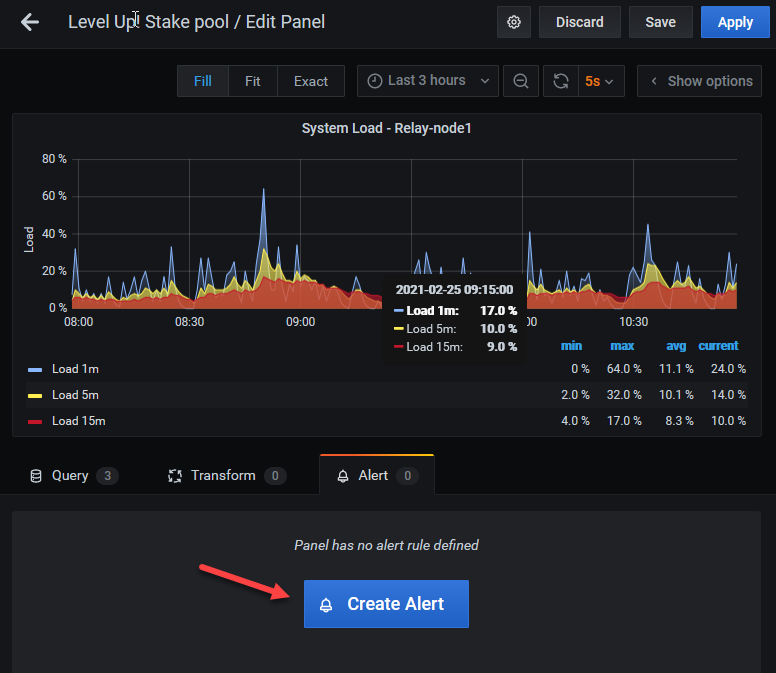Open dashboard settings gear icon
This screenshot has height=673, width=776.
click(x=514, y=22)
